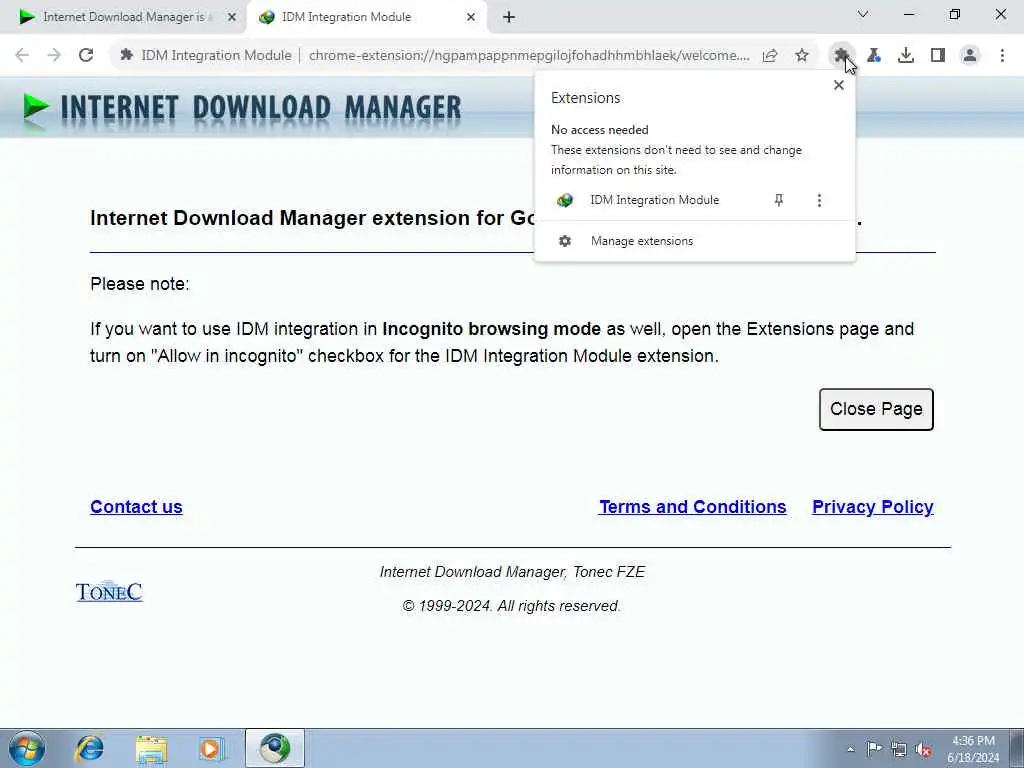Open Windows Explorer from the taskbar
1024x768 pixels.
[152, 748]
